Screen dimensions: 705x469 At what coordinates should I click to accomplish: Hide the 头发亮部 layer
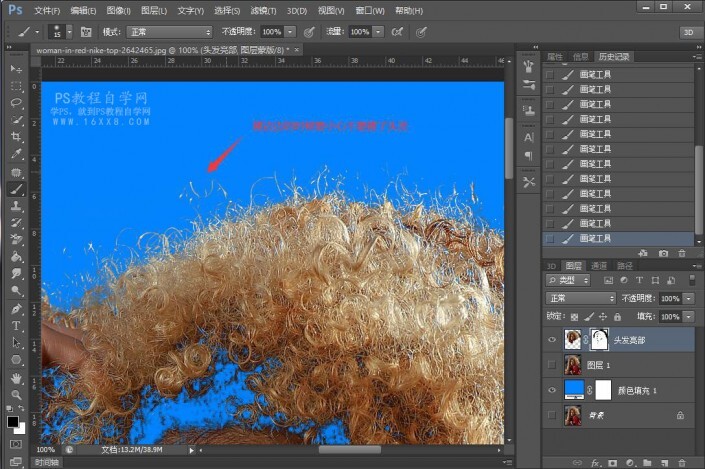553,339
